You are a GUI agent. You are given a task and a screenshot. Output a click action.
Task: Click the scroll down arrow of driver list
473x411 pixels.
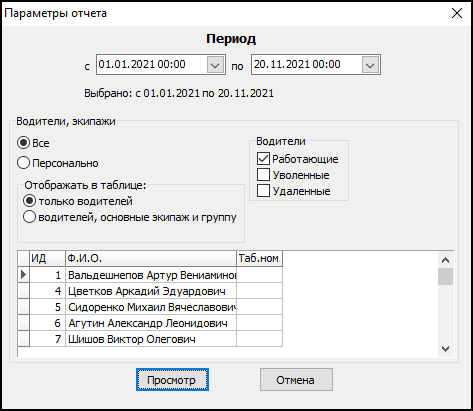point(445,349)
